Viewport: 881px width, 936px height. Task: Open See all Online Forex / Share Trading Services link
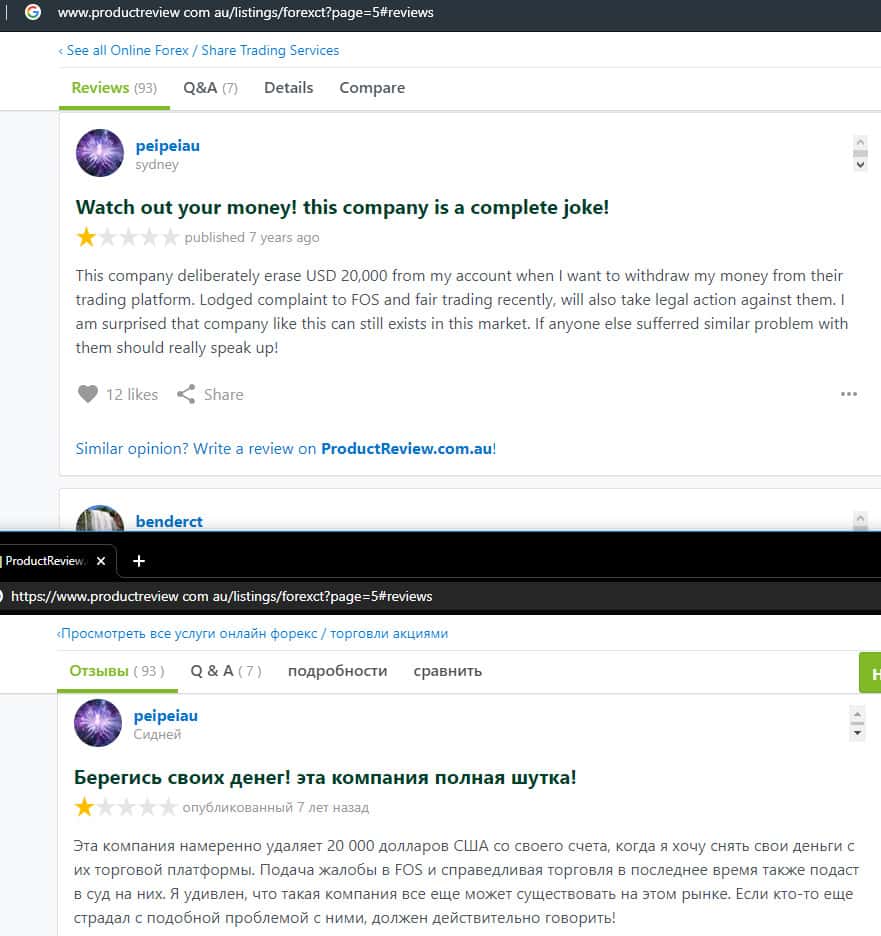199,51
